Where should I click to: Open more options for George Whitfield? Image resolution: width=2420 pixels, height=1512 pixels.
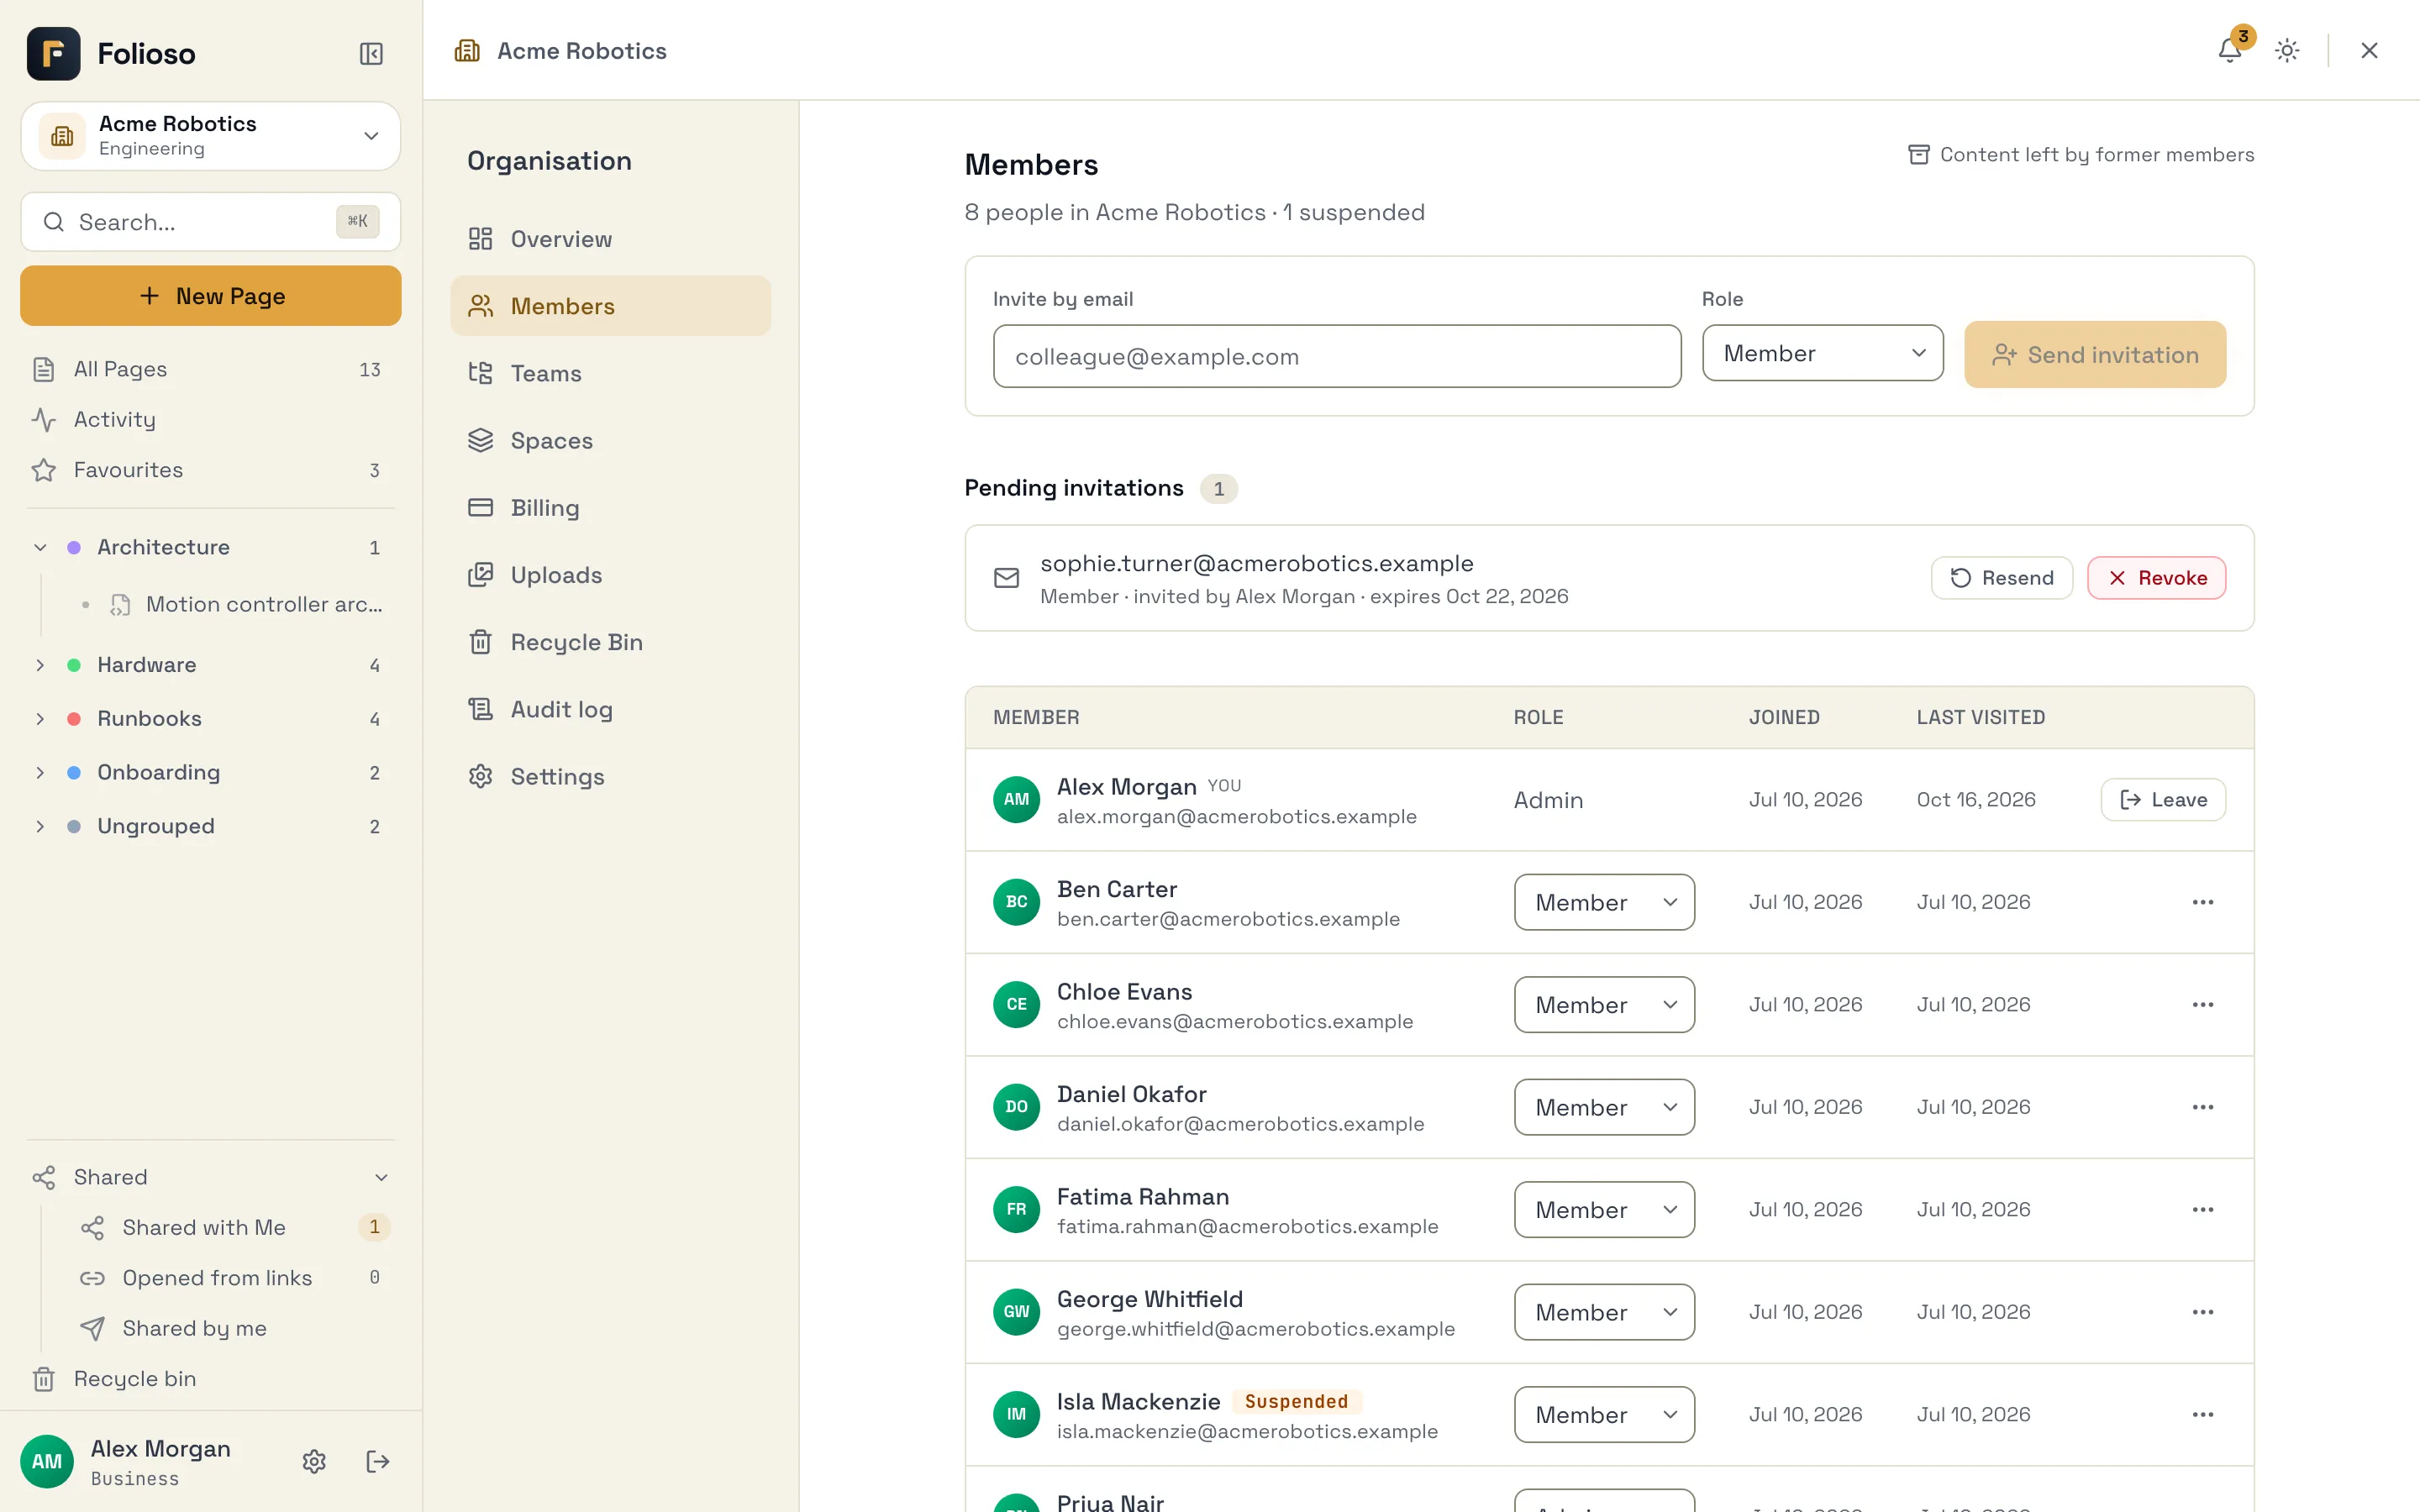pyautogui.click(x=2202, y=1312)
